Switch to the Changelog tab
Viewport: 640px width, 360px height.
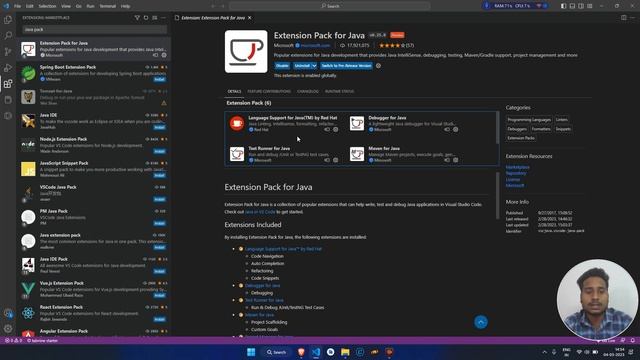pyautogui.click(x=308, y=91)
